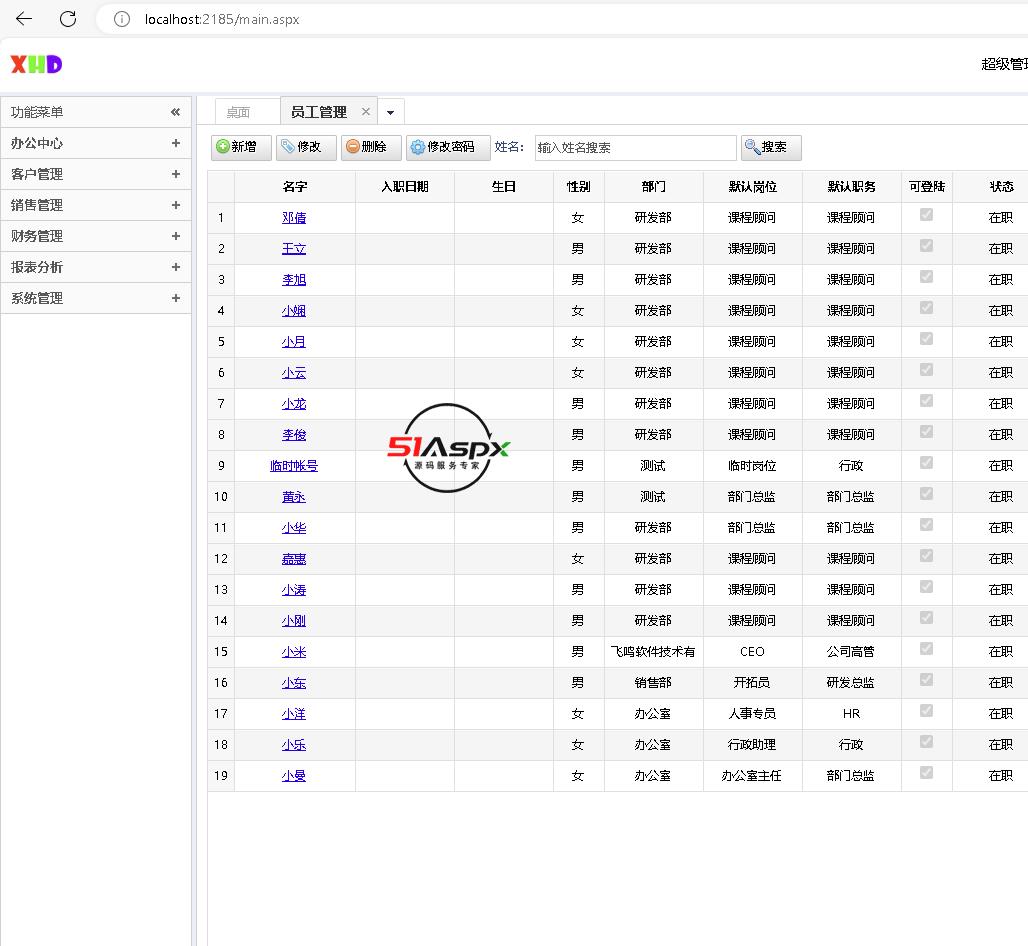Viewport: 1028px width, 946px height.
Task: Click the 搜索 magnifier icon
Action: click(x=753, y=147)
